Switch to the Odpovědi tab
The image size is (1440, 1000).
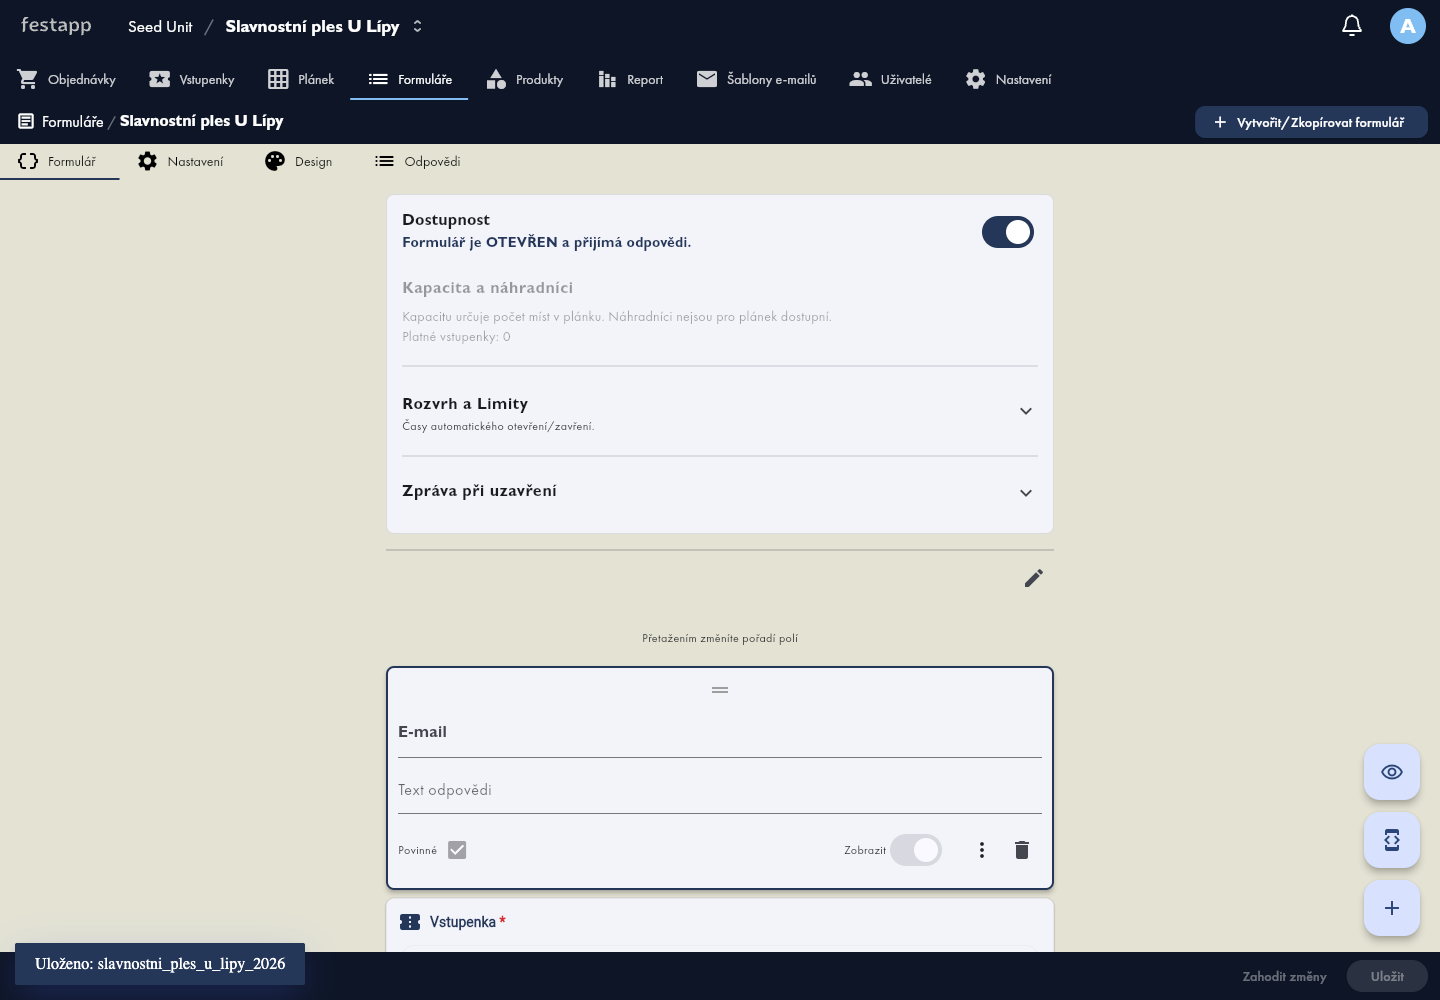pyautogui.click(x=418, y=162)
